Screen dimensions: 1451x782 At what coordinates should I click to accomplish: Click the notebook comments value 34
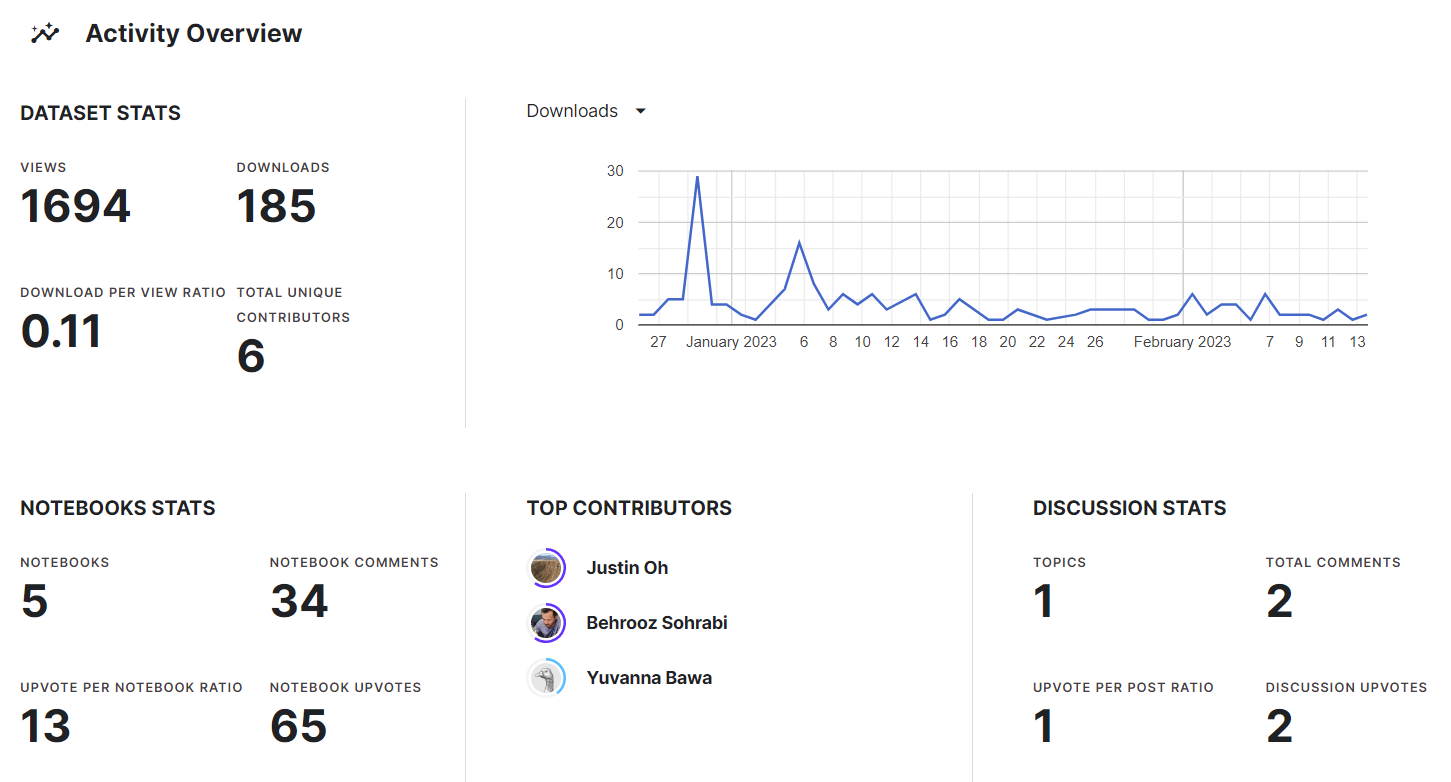point(299,601)
